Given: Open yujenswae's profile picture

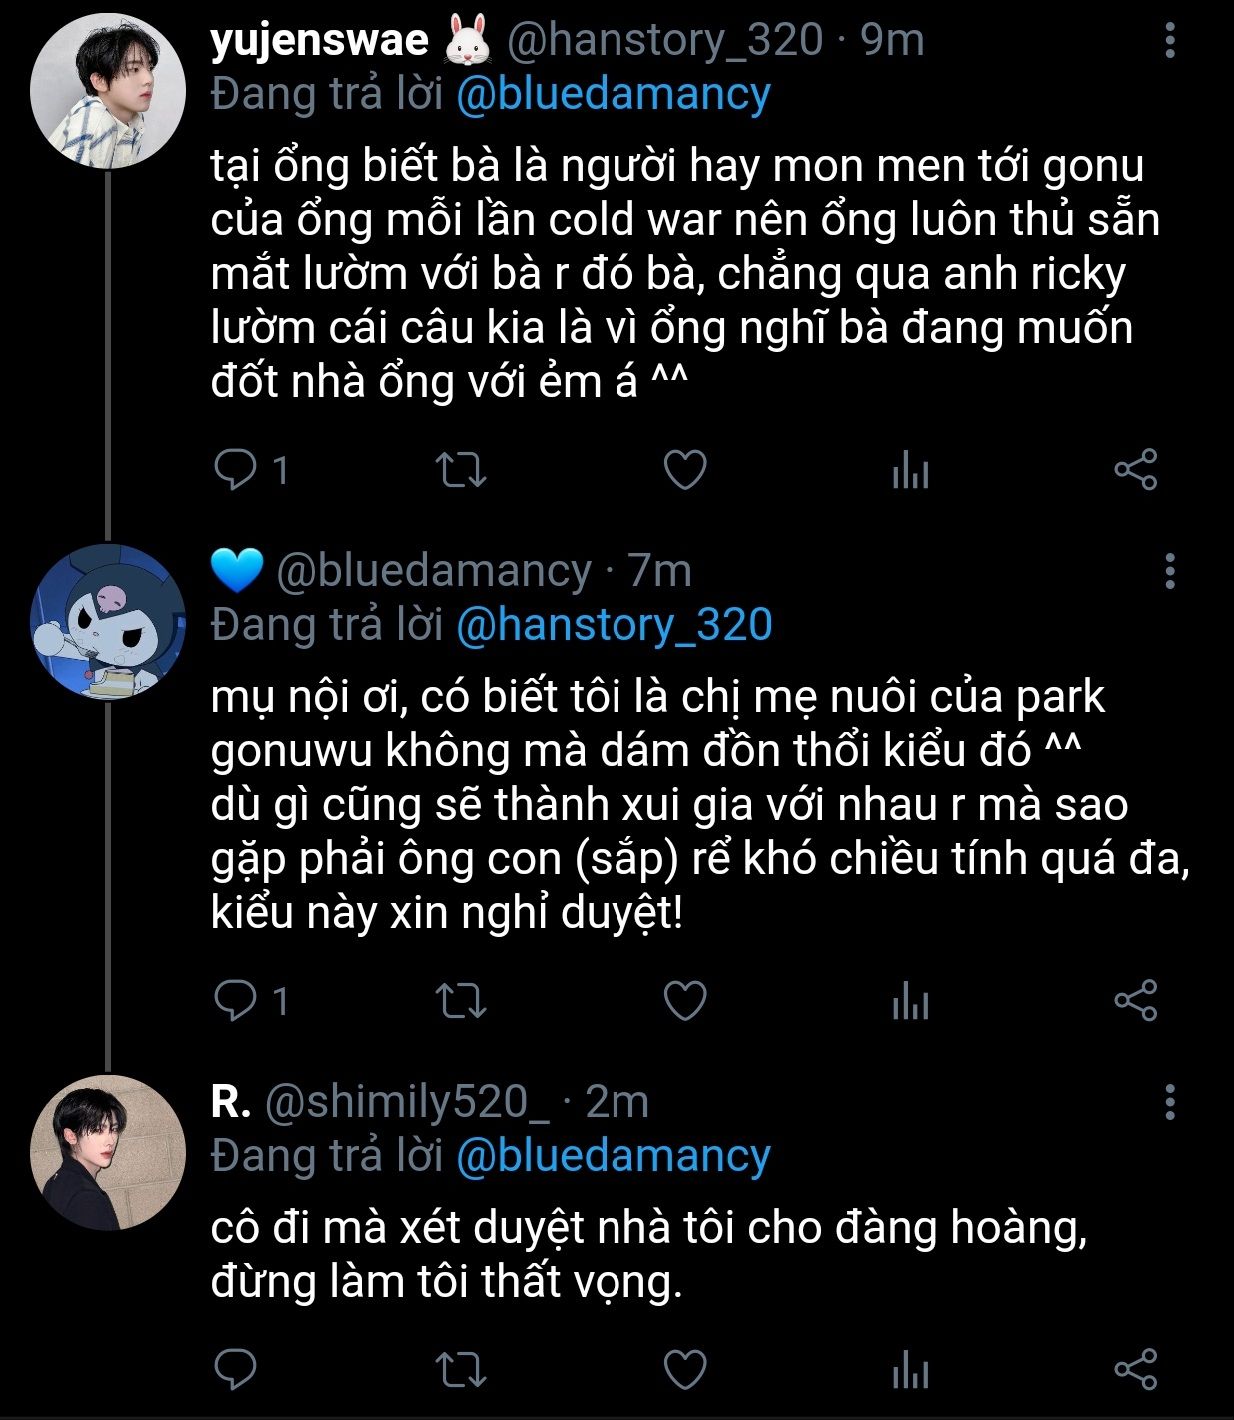Looking at the screenshot, I should (x=107, y=91).
